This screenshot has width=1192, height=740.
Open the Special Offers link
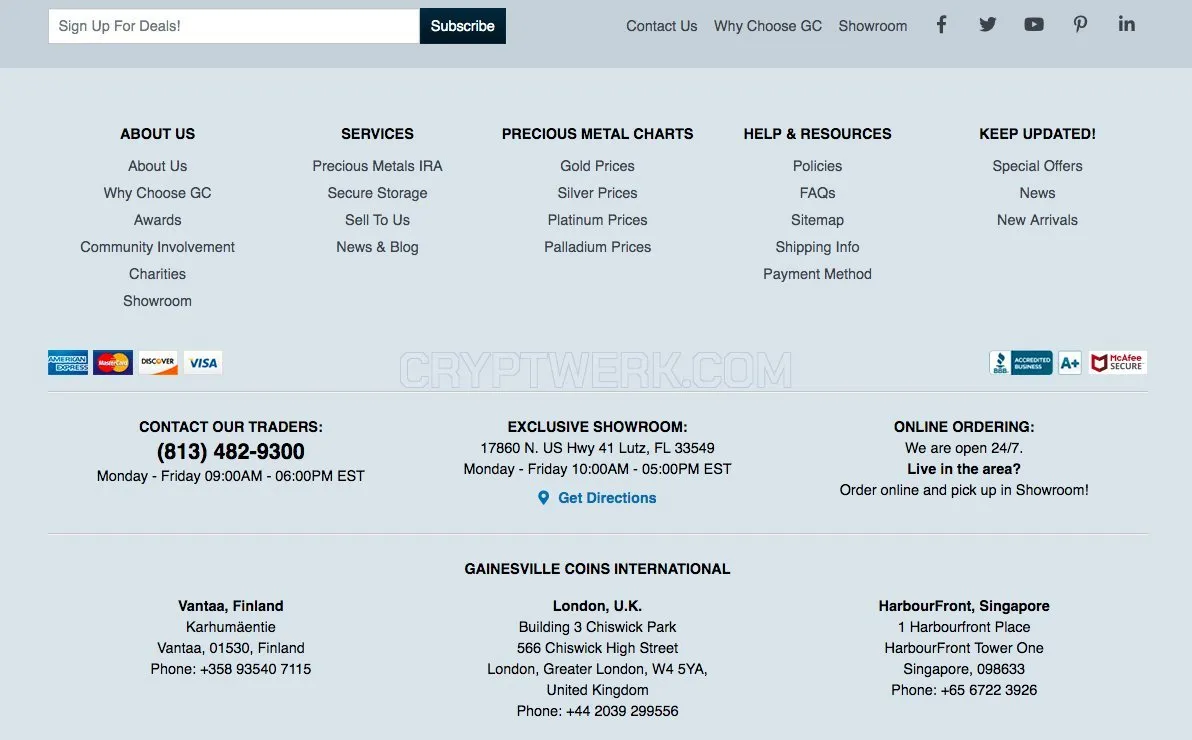click(x=1037, y=166)
